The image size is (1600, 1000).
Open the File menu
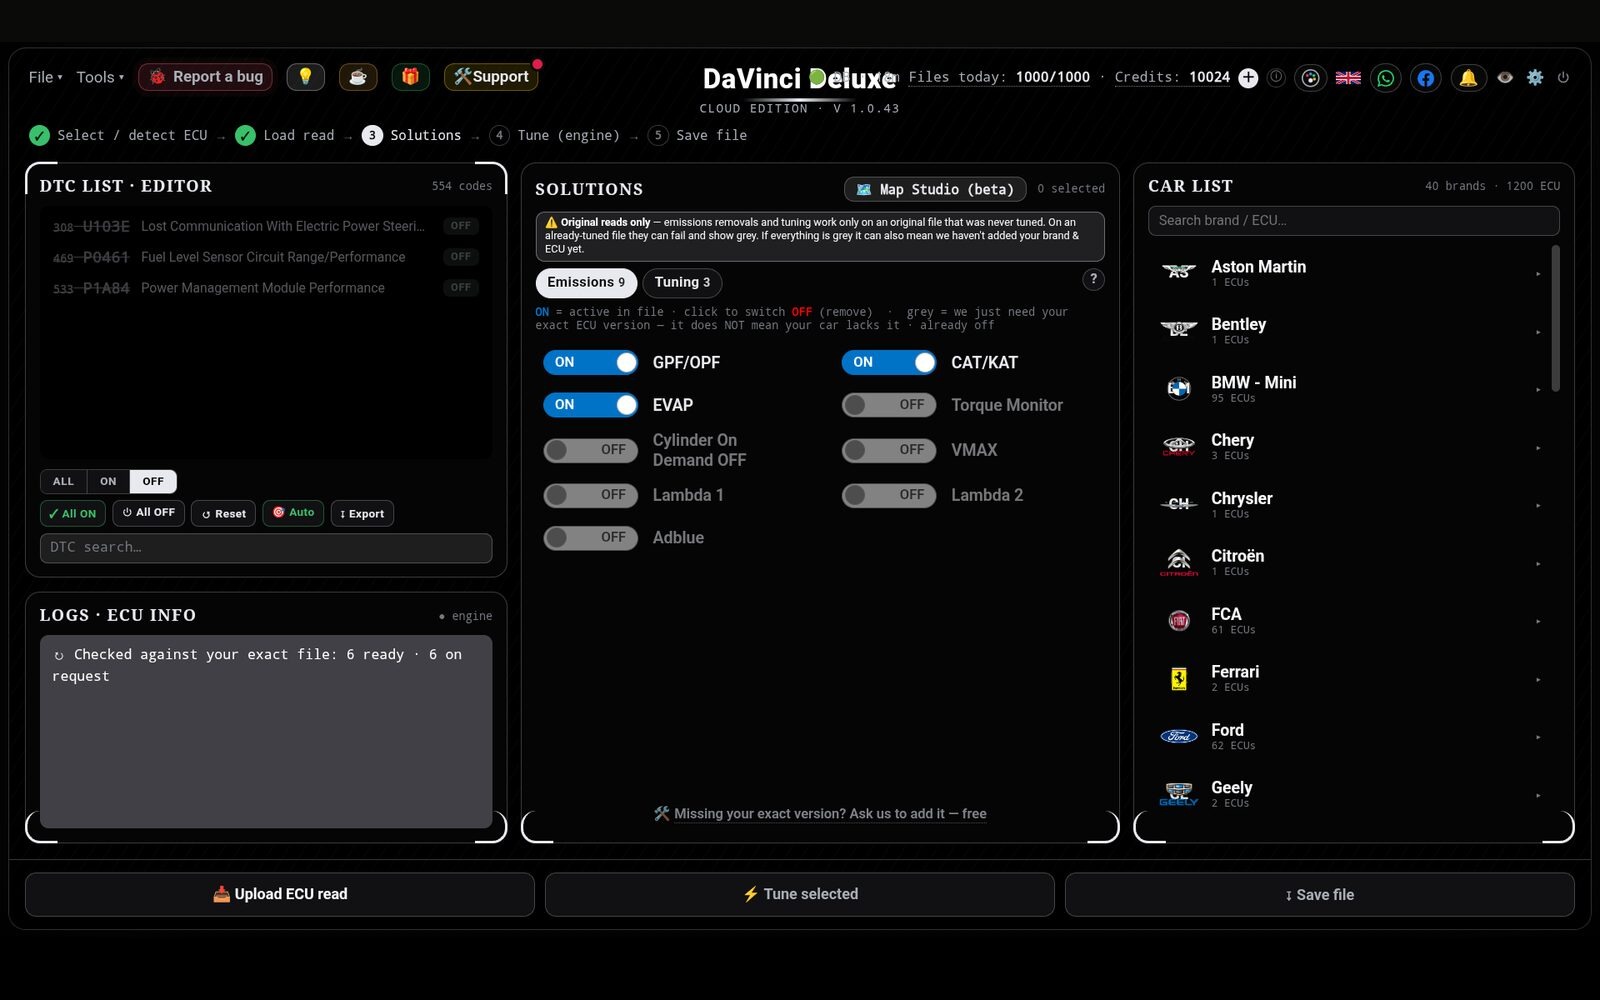[x=45, y=77]
